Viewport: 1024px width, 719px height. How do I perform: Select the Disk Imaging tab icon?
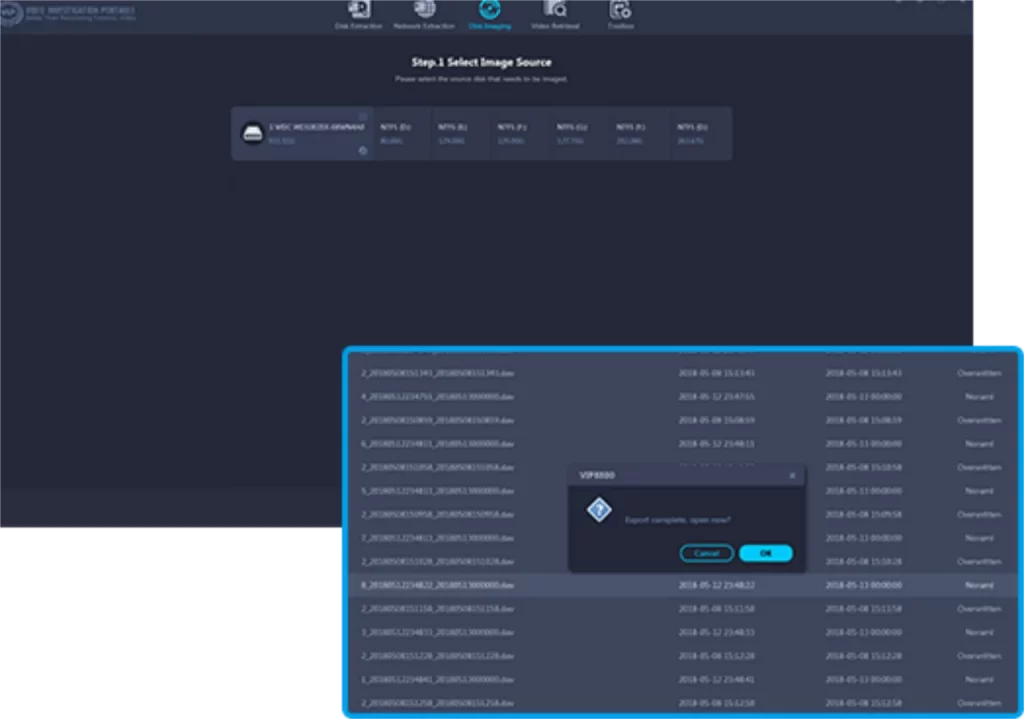pos(489,12)
